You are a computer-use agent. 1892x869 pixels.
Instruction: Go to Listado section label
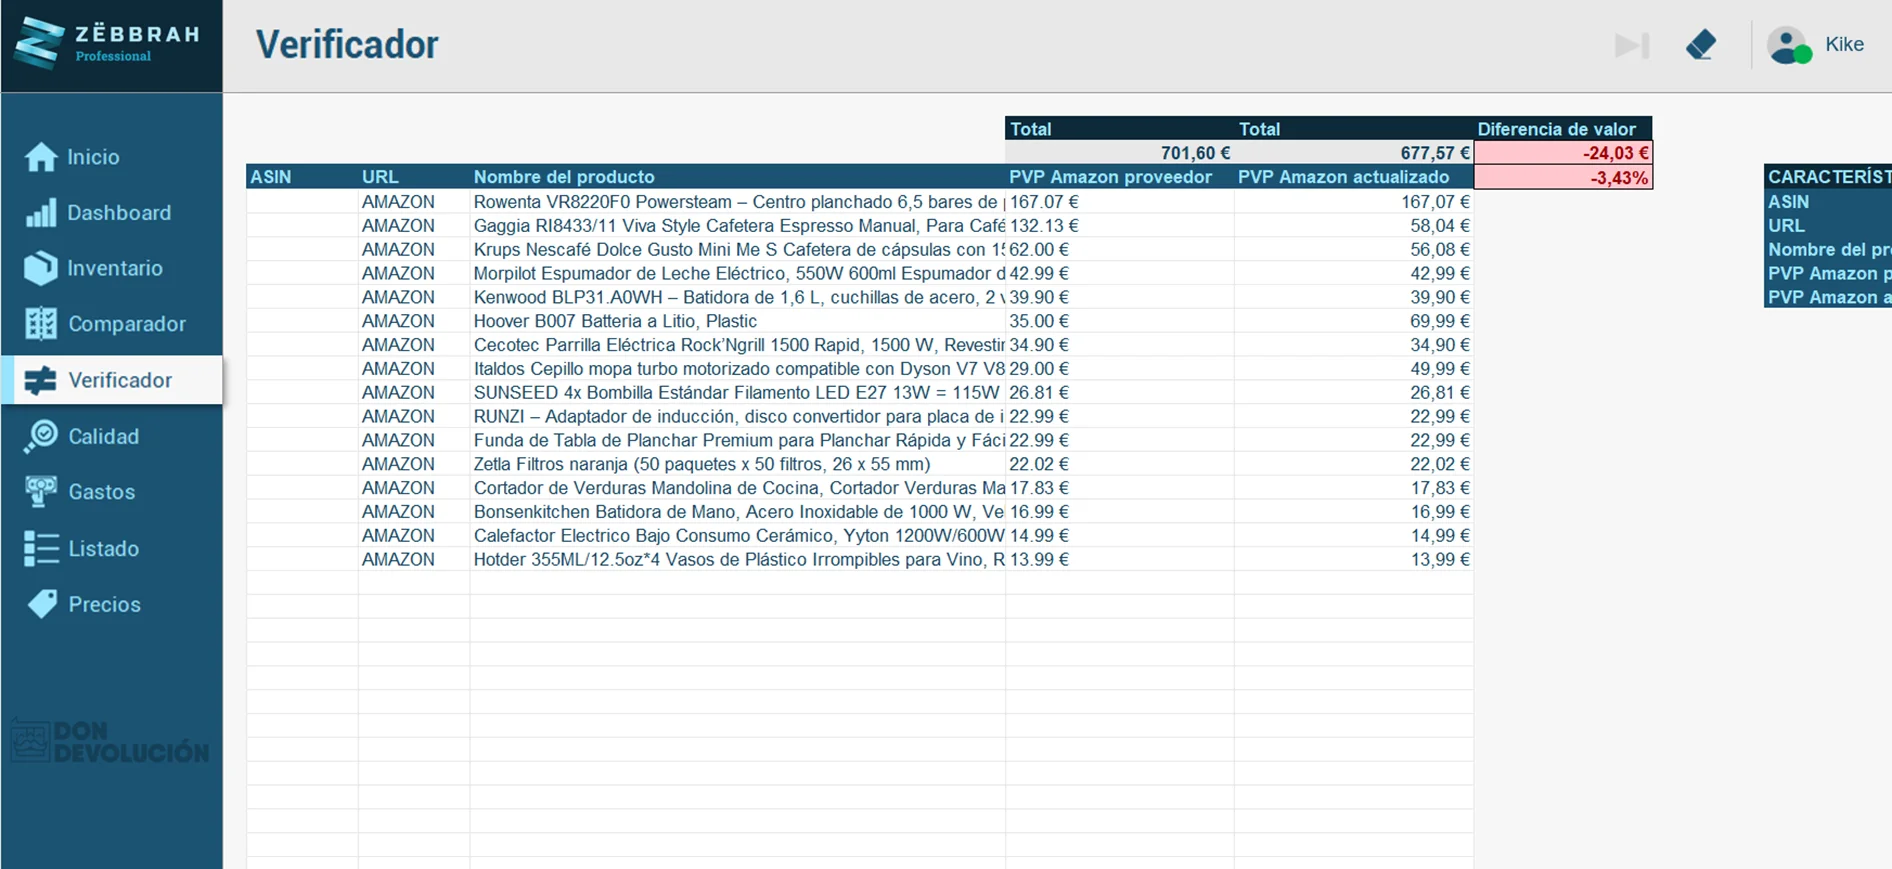103,548
